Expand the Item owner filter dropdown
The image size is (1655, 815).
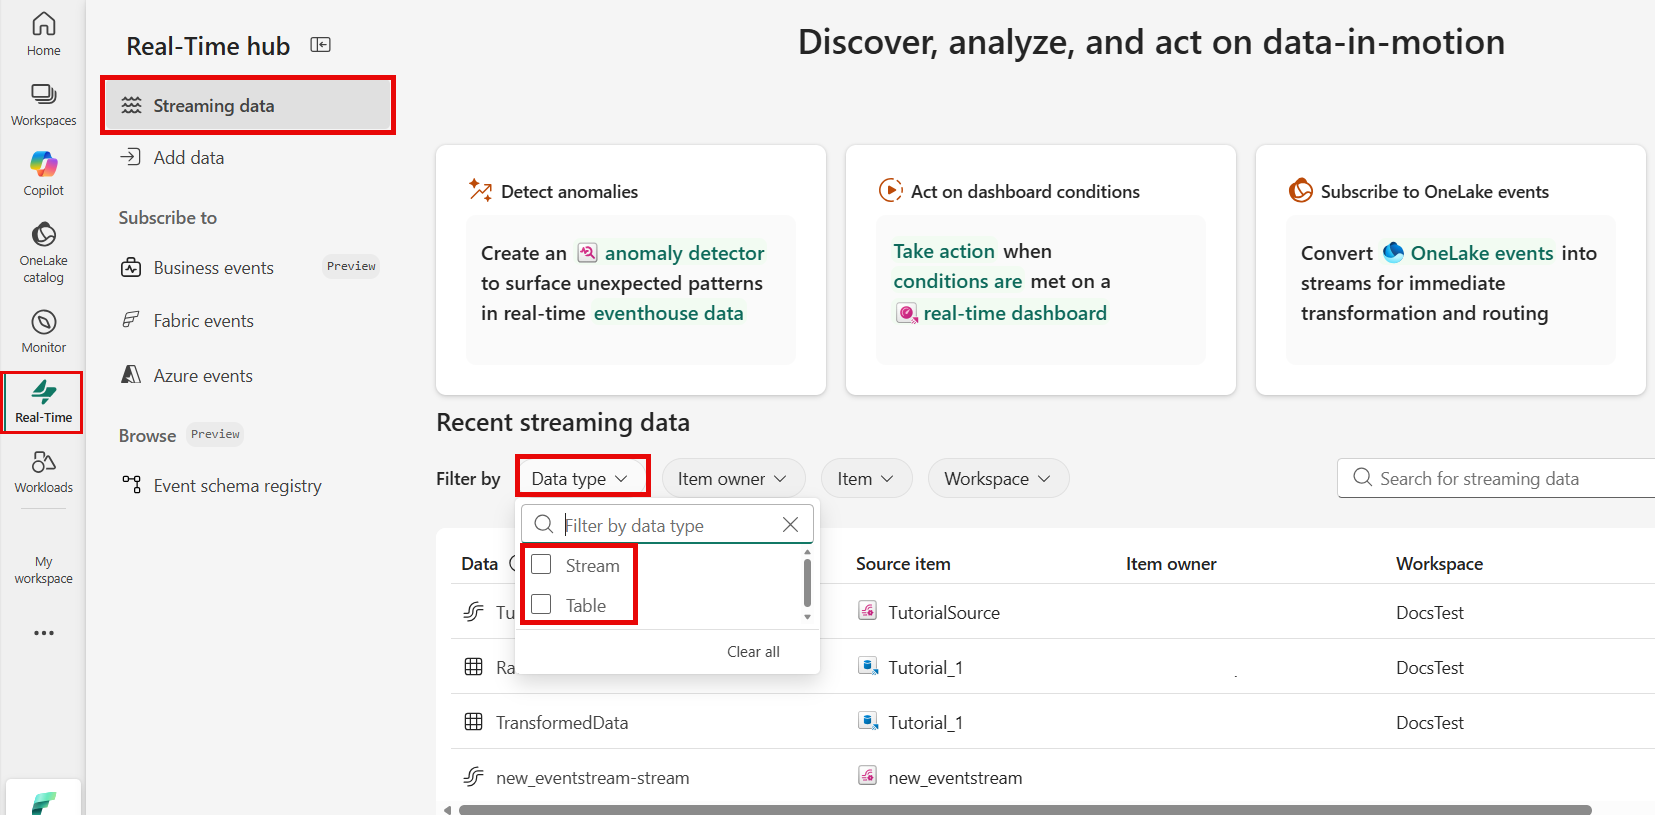click(731, 479)
